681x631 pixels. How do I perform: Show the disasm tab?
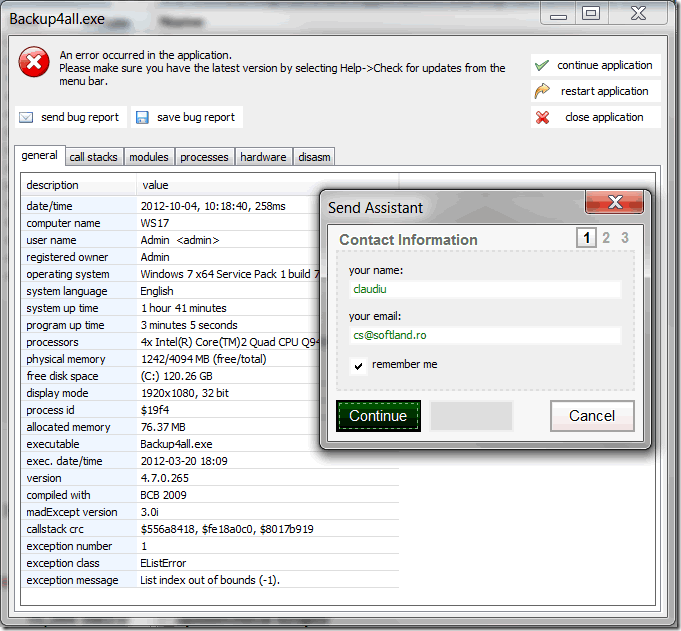pos(314,157)
